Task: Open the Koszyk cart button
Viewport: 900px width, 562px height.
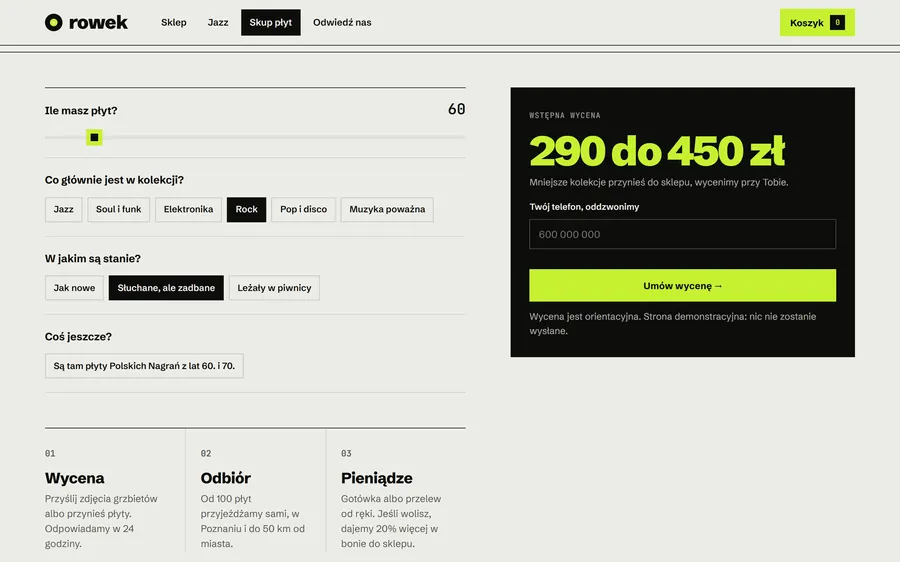Action: click(x=817, y=22)
